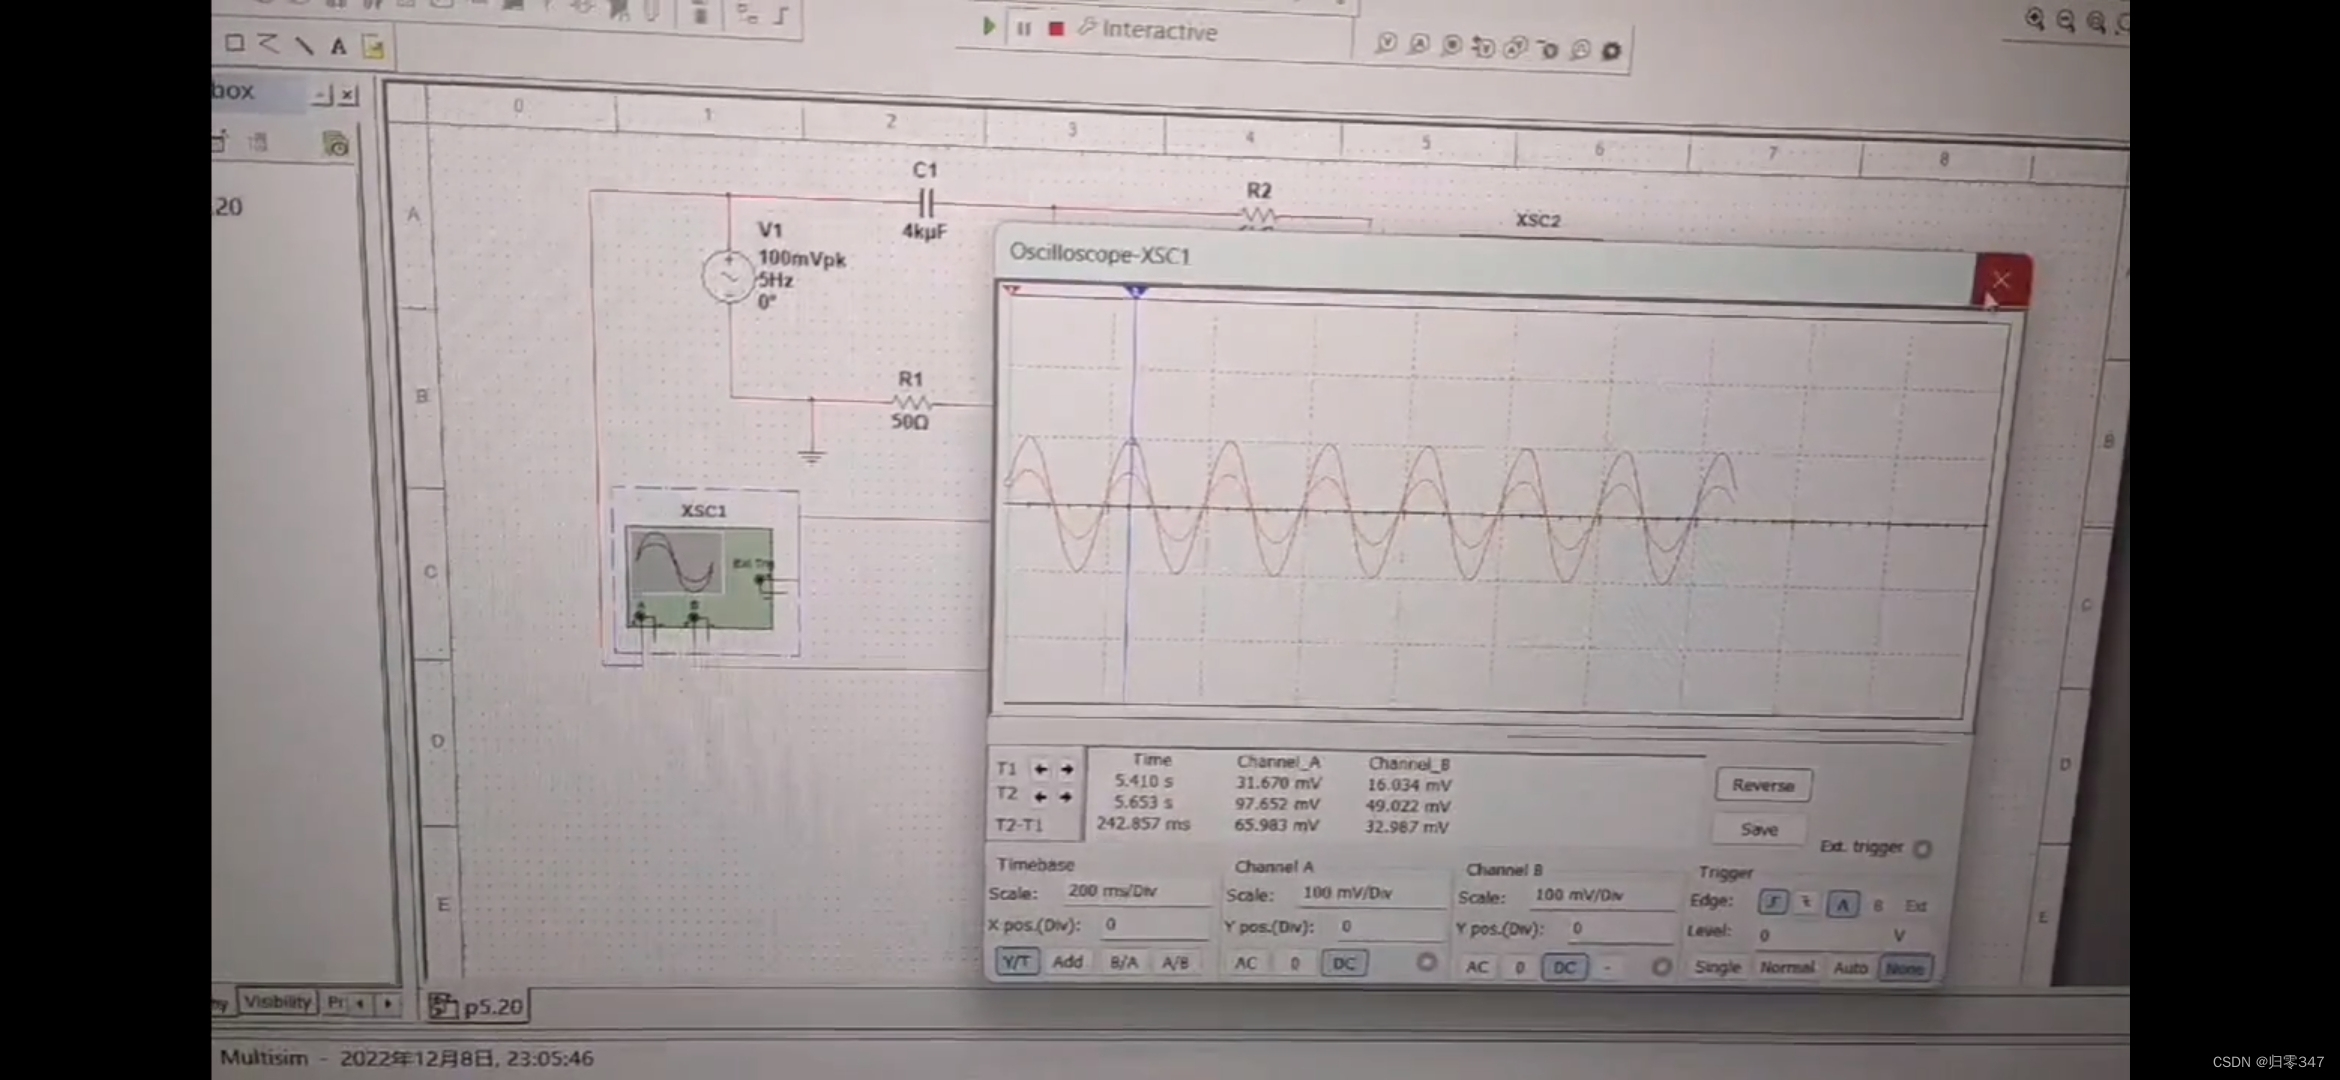This screenshot has width=2340, height=1080.
Task: Set trigger mode to None
Action: 1905,968
